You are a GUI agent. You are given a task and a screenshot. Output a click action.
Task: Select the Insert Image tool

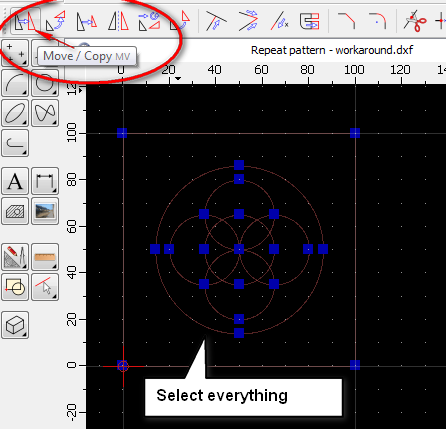(x=45, y=211)
